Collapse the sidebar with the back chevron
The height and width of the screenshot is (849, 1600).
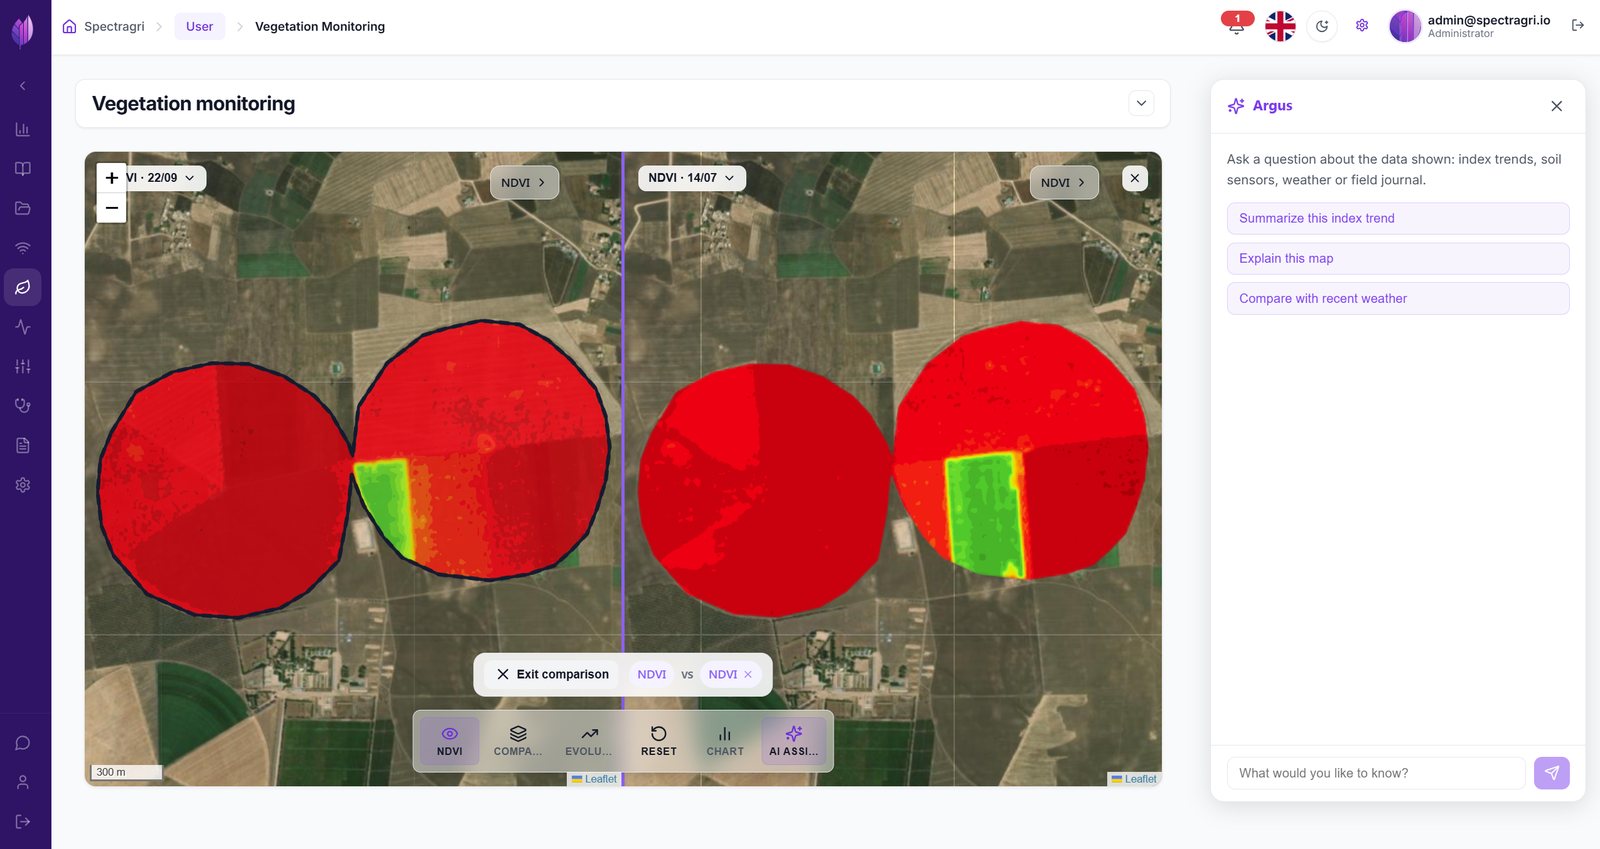tap(22, 86)
